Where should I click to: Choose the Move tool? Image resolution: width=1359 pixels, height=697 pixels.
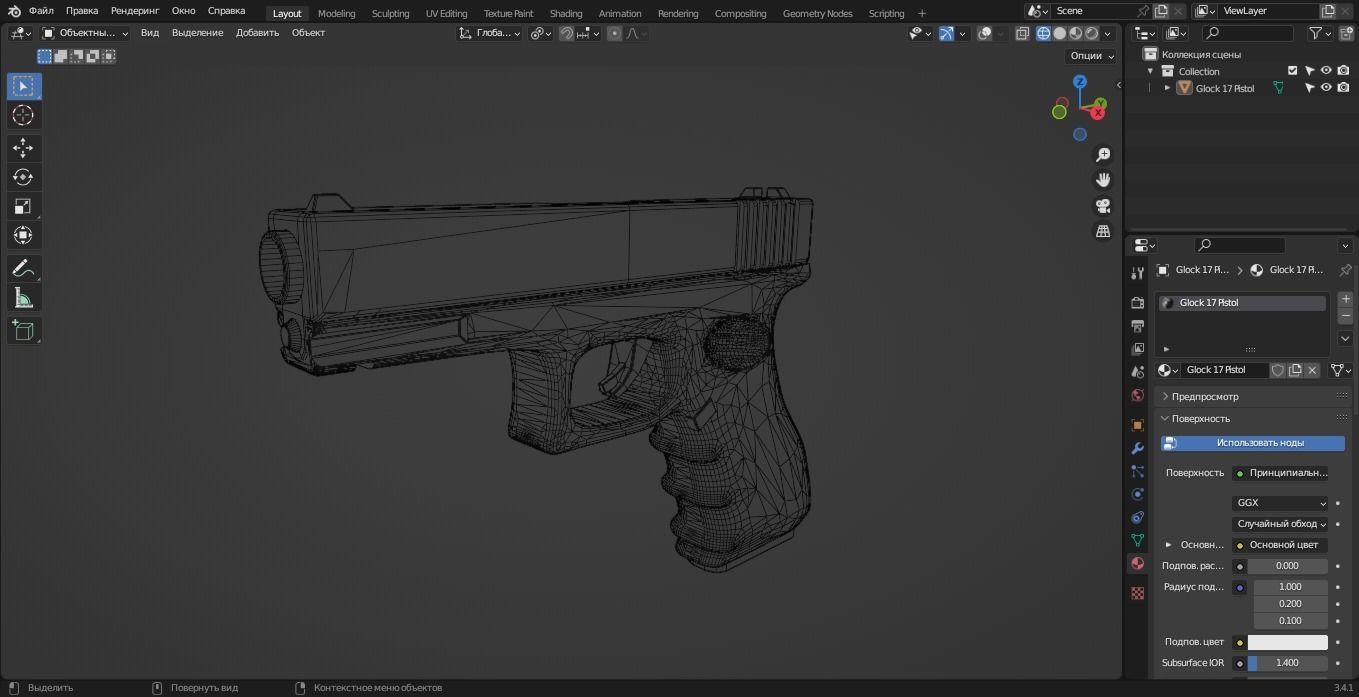23,148
